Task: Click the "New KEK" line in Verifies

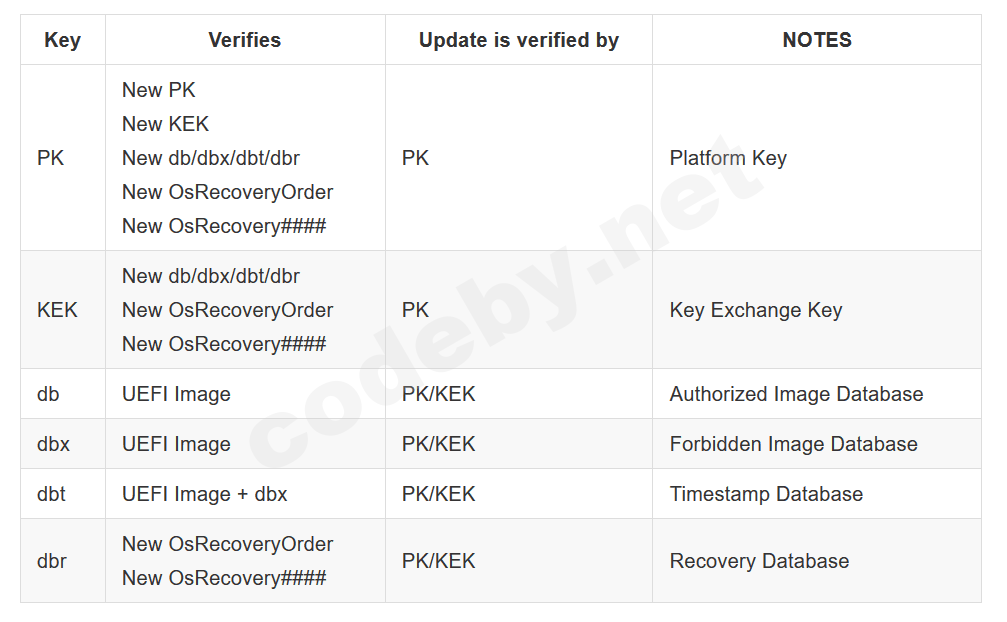Action: 166,124
